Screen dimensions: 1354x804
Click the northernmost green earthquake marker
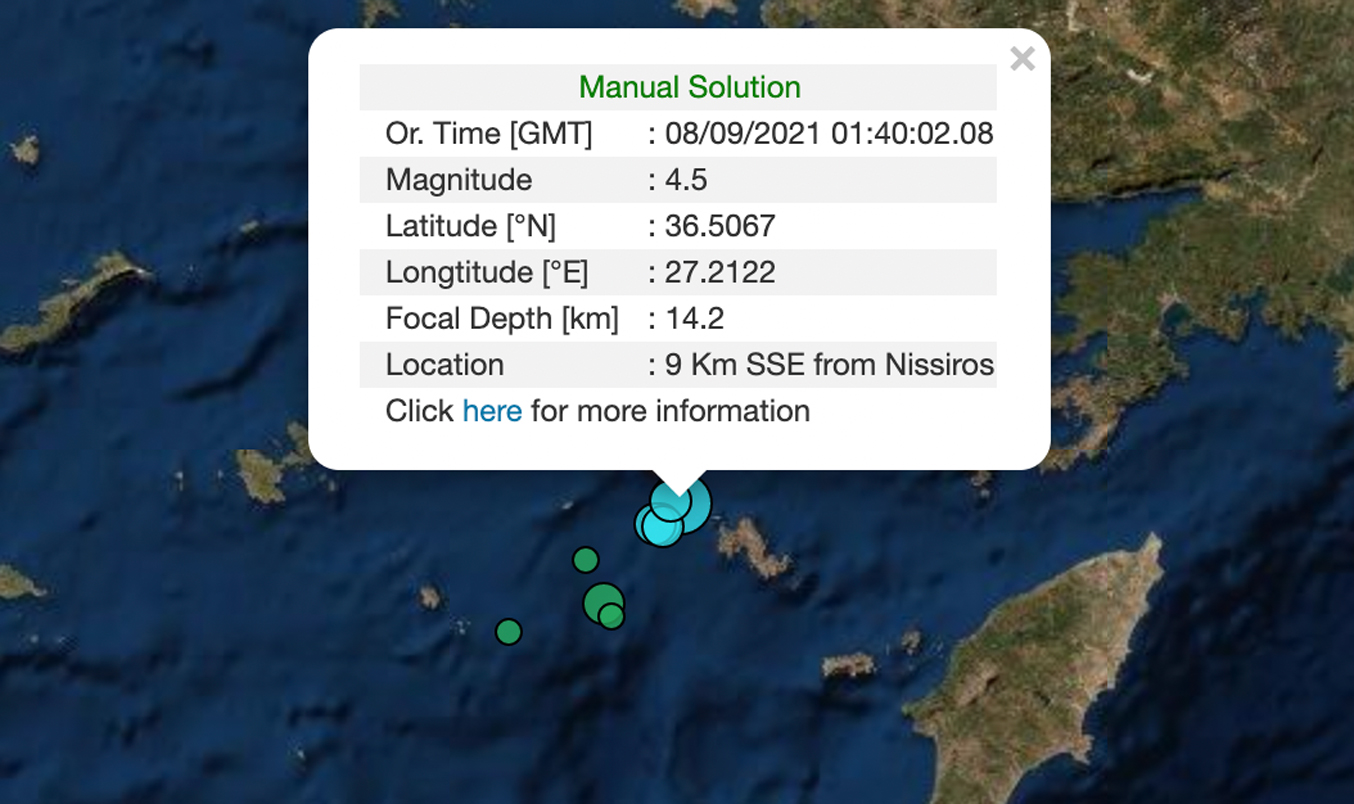(x=586, y=560)
